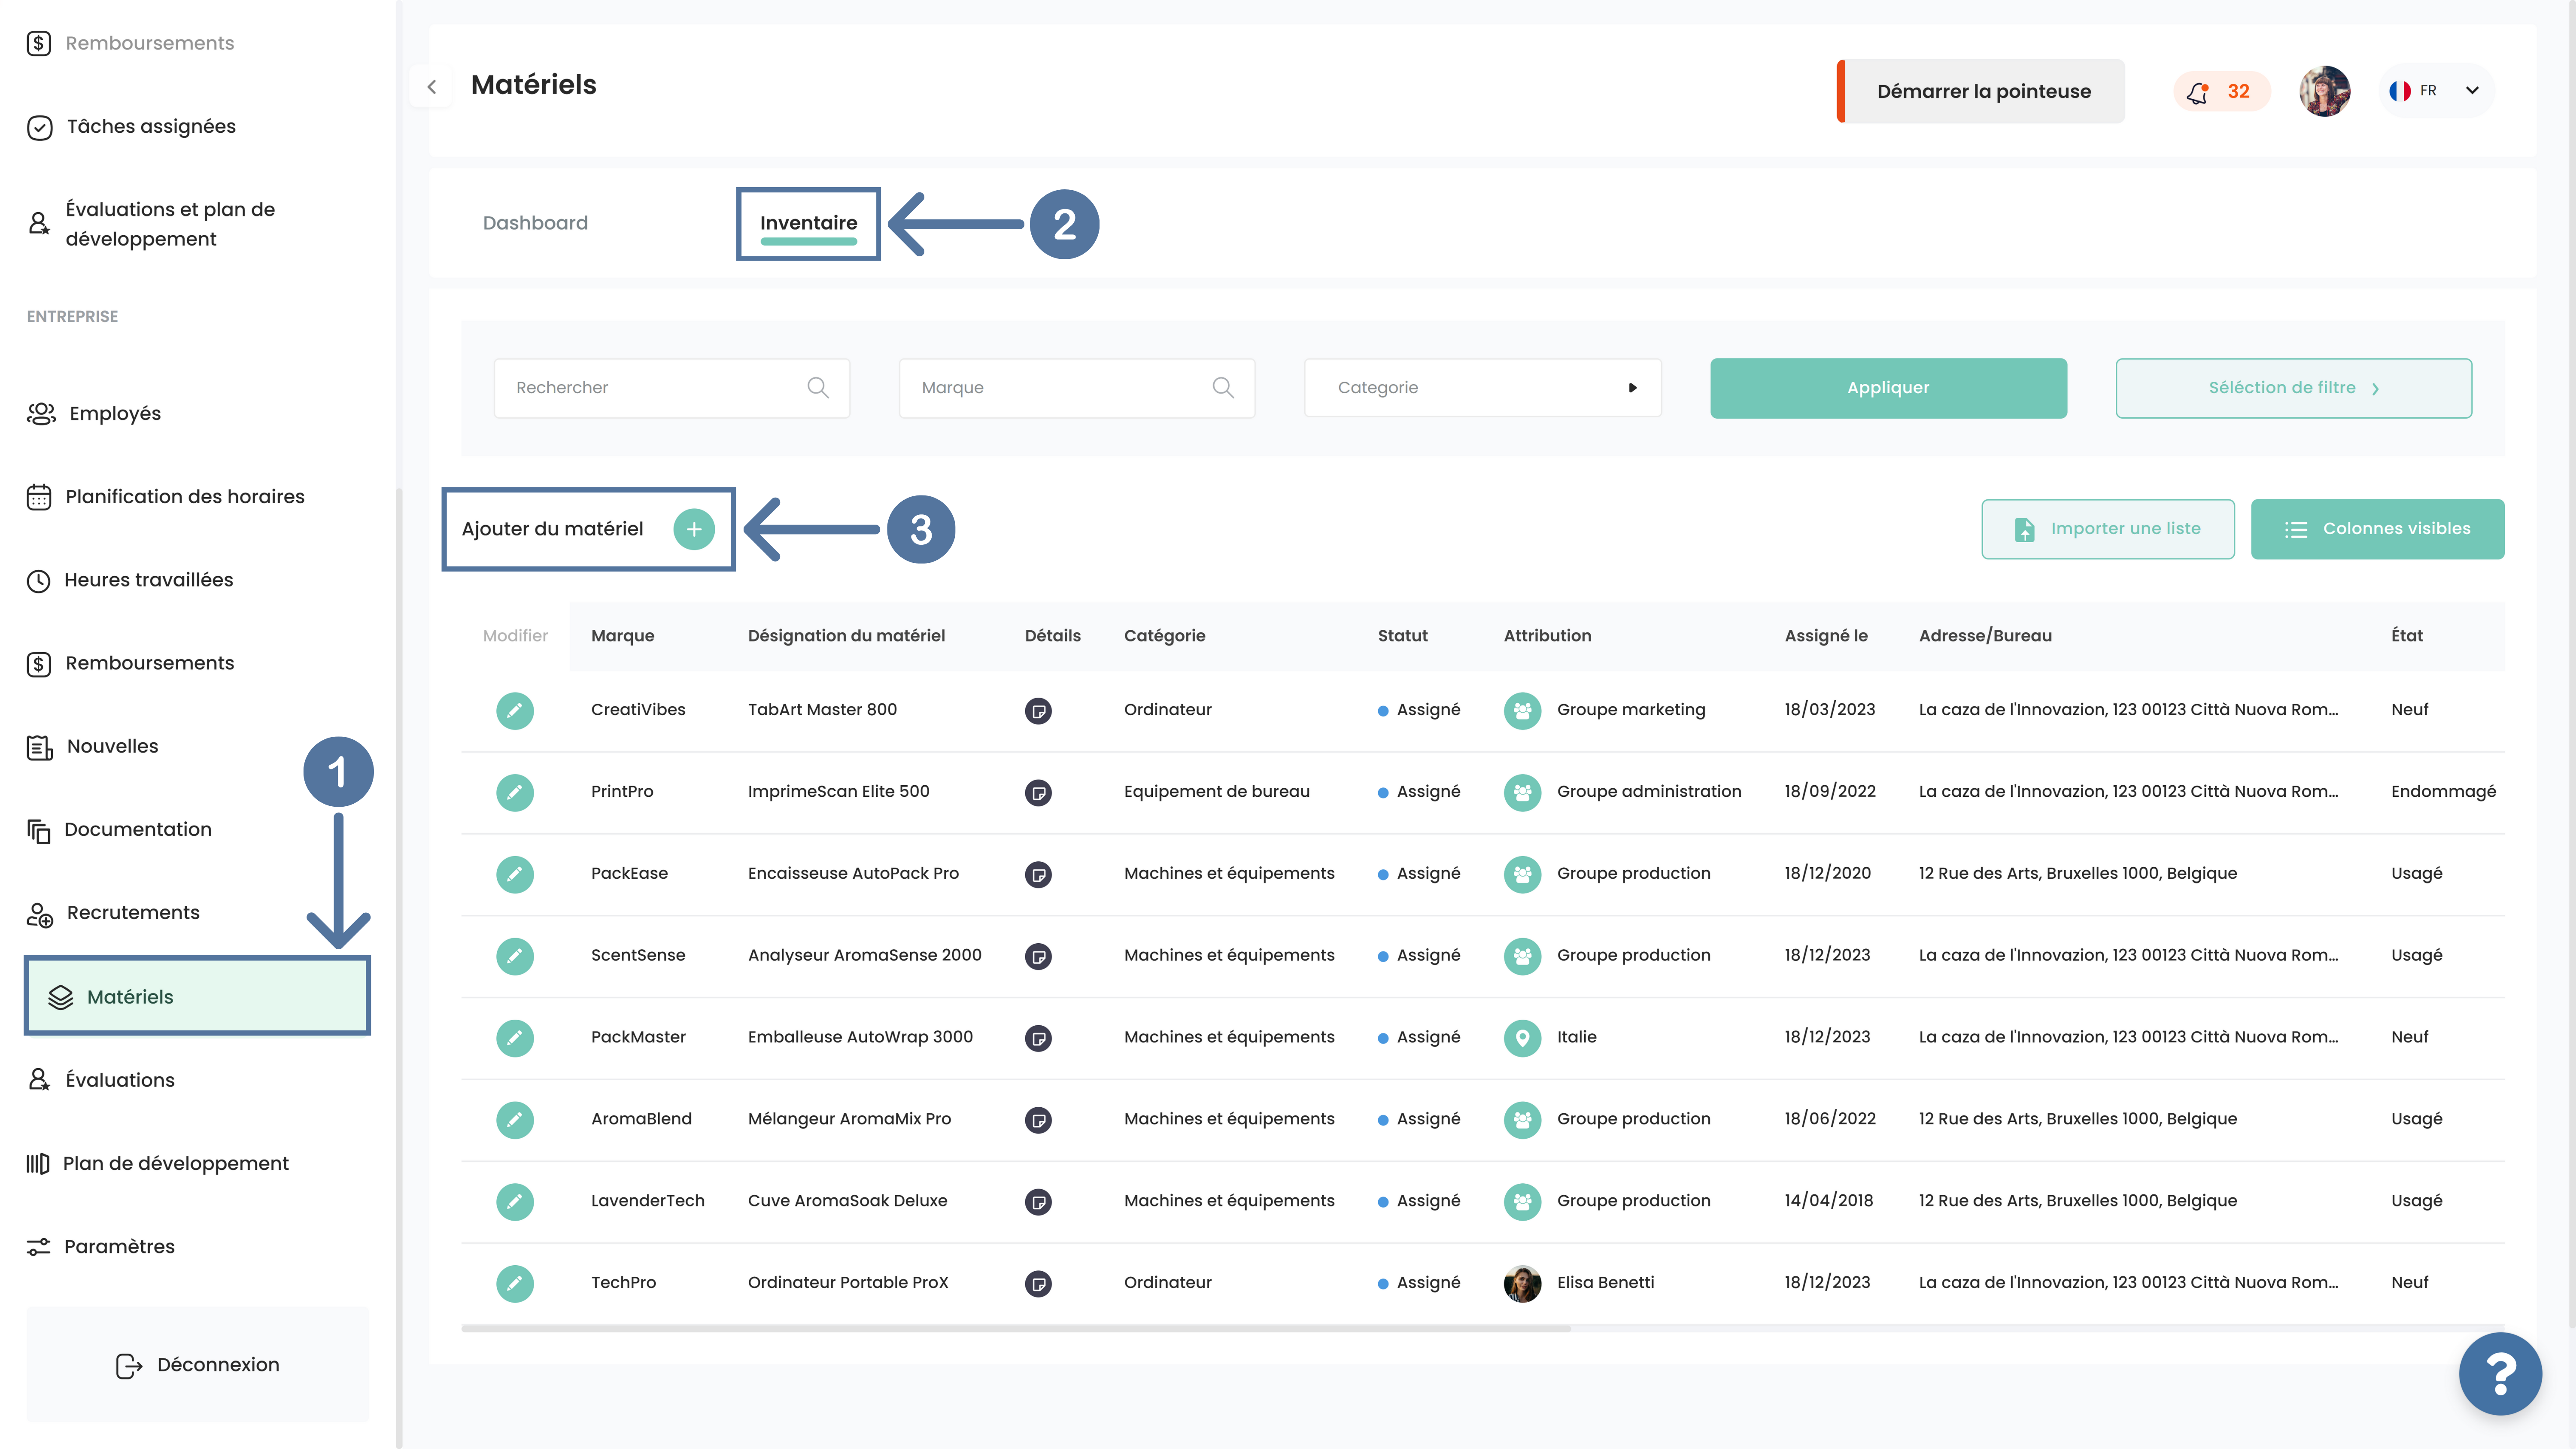Click the État column header
This screenshot has height=1449, width=2576.
coord(2406,636)
